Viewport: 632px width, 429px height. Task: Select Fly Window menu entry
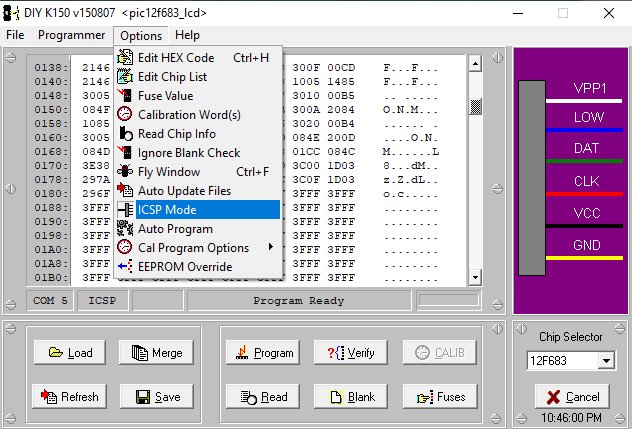click(198, 171)
